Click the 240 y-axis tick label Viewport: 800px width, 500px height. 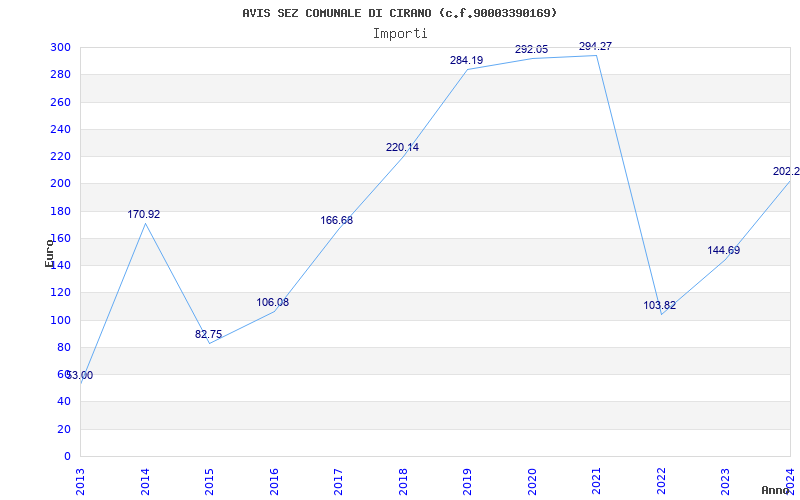click(60, 130)
